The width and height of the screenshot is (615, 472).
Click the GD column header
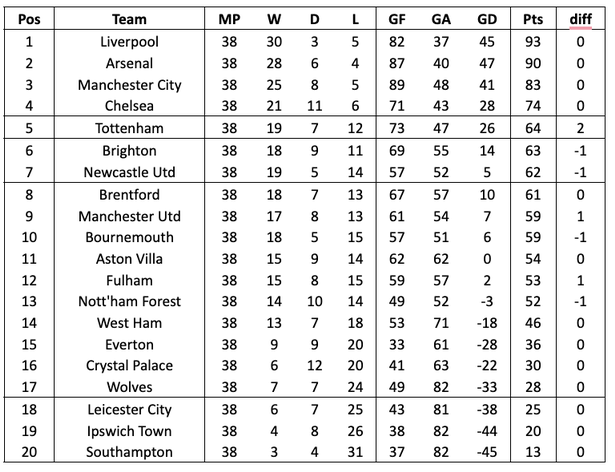487,19
